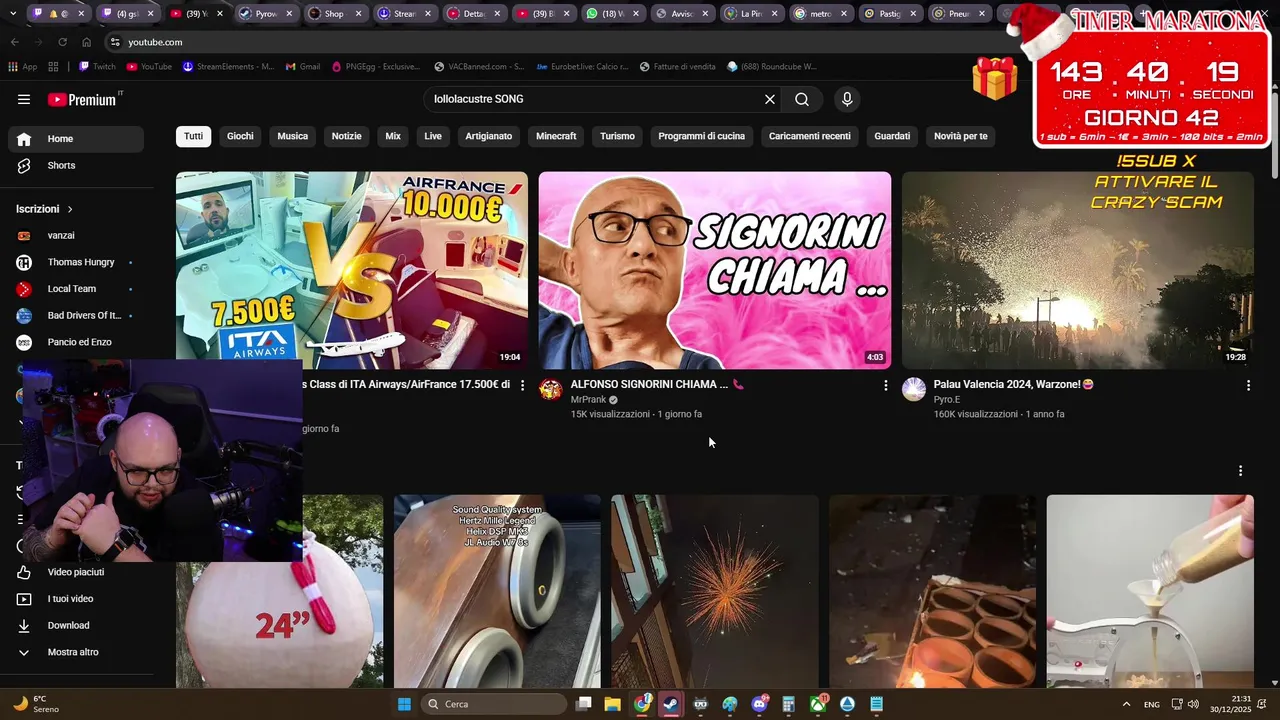This screenshot has width=1280, height=720.
Task: Open File Explorer from the taskbar
Action: 612,704
